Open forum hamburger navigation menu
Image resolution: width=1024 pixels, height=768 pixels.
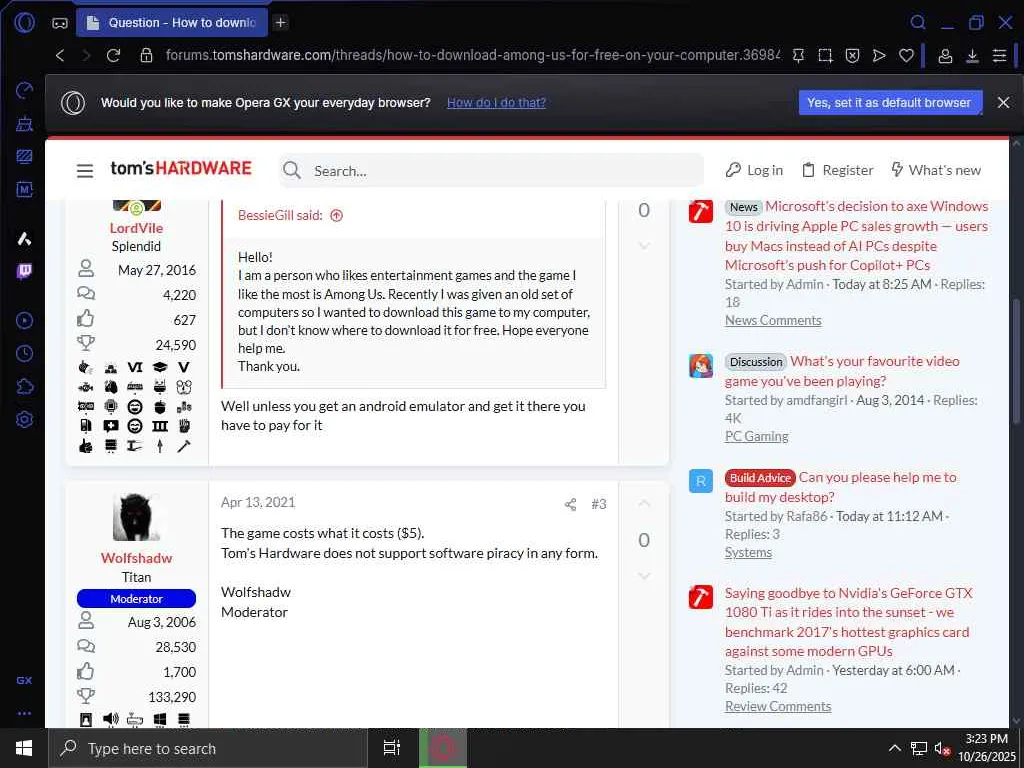click(85, 171)
